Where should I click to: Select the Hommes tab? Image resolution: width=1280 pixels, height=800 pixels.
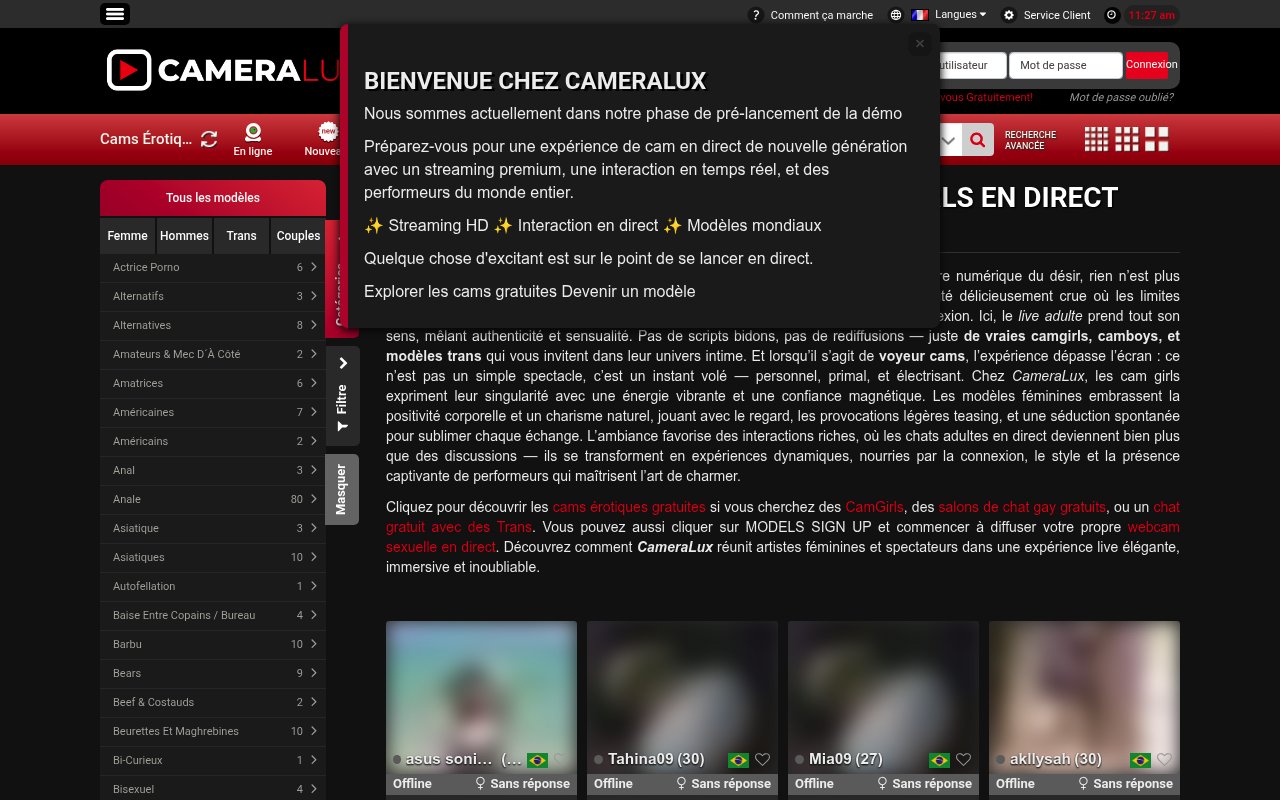[185, 236]
